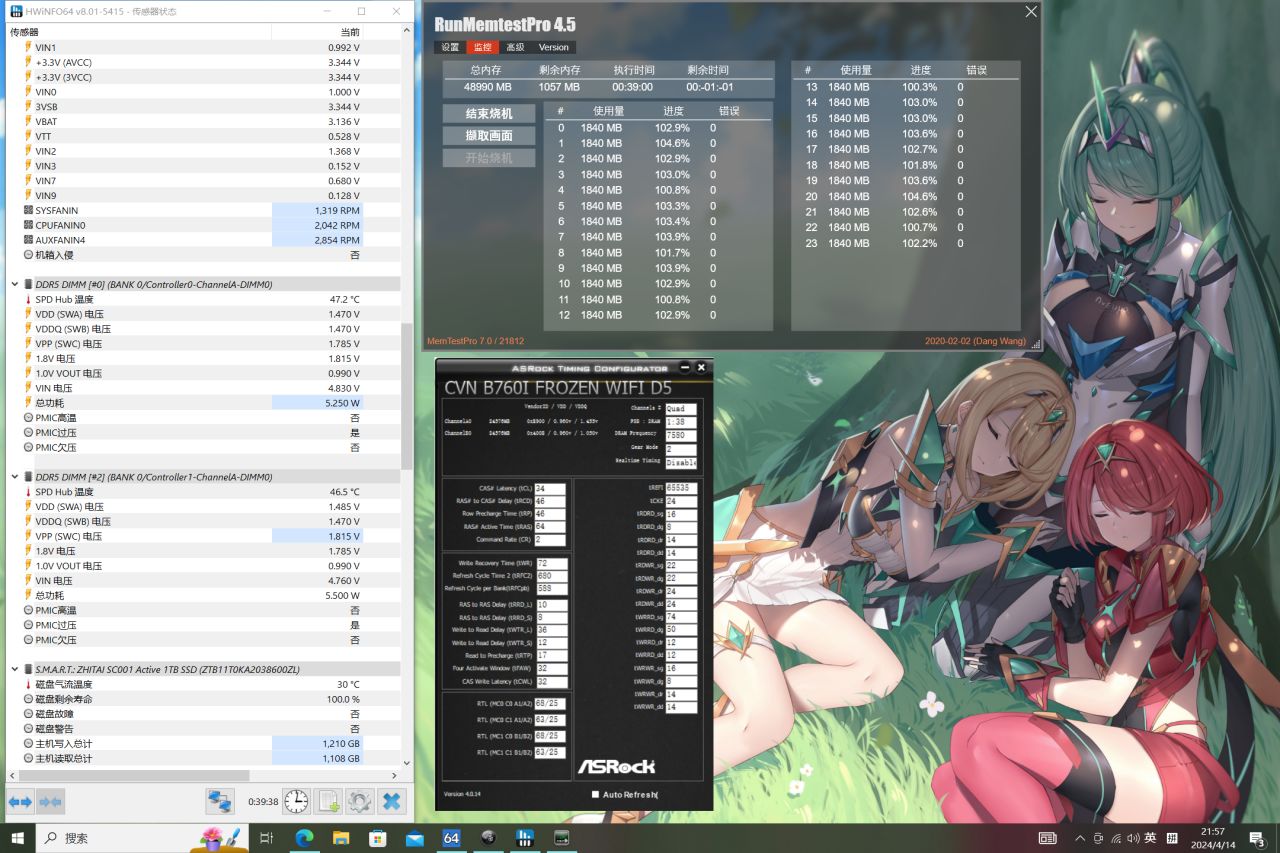Click the 撷取画面 screenshot button

489,136
